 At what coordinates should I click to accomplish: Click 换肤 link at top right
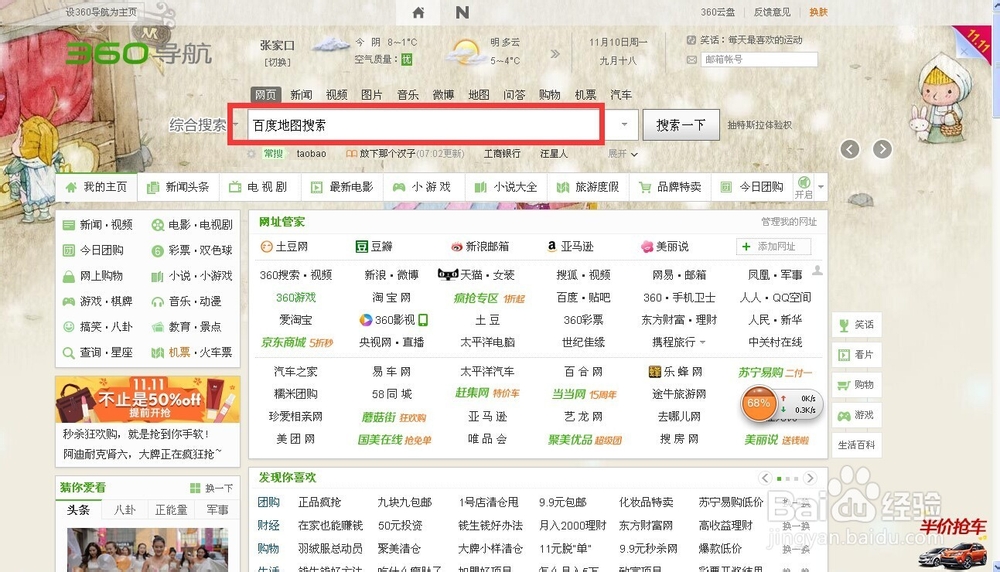818,12
